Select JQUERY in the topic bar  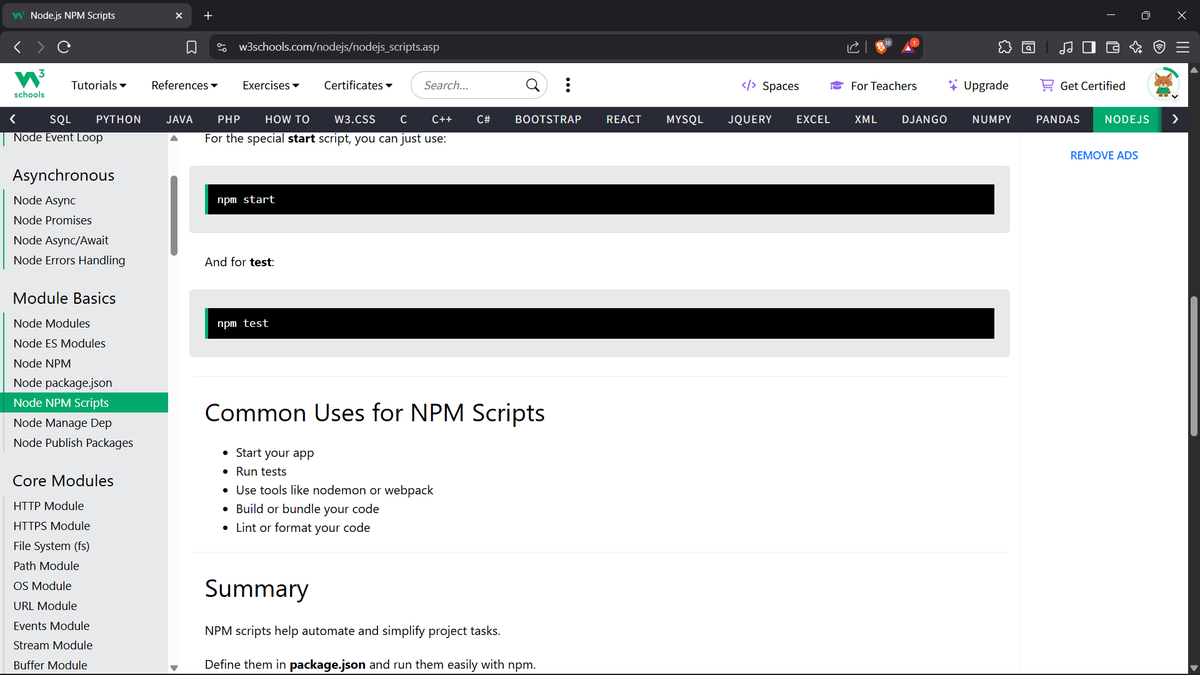click(750, 119)
